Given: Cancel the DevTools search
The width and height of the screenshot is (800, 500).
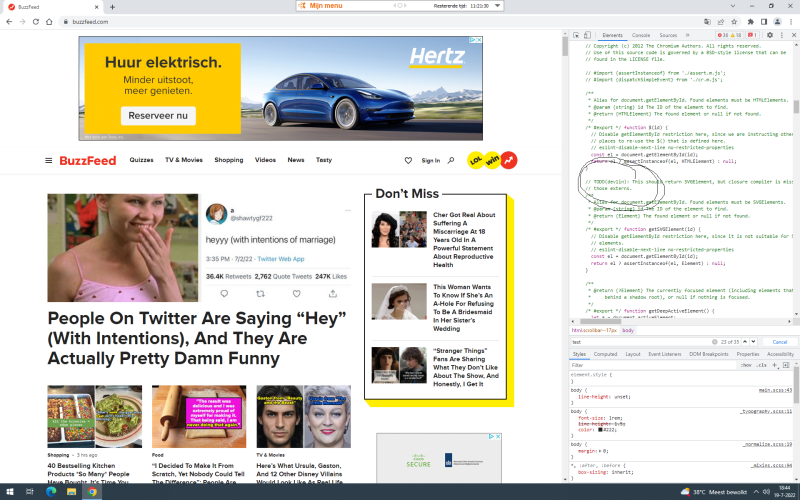Looking at the screenshot, I should pyautogui.click(x=779, y=342).
